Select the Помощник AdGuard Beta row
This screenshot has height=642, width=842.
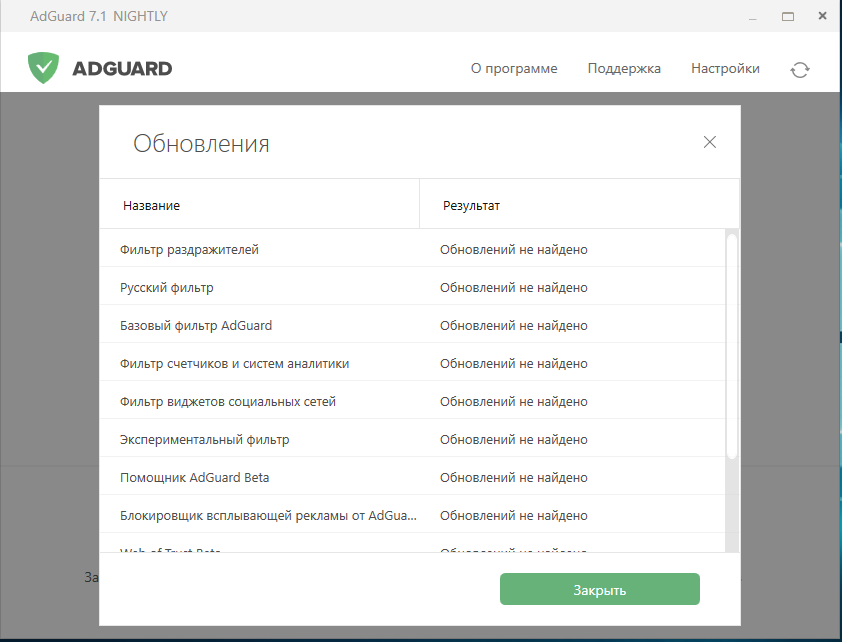tap(412, 477)
